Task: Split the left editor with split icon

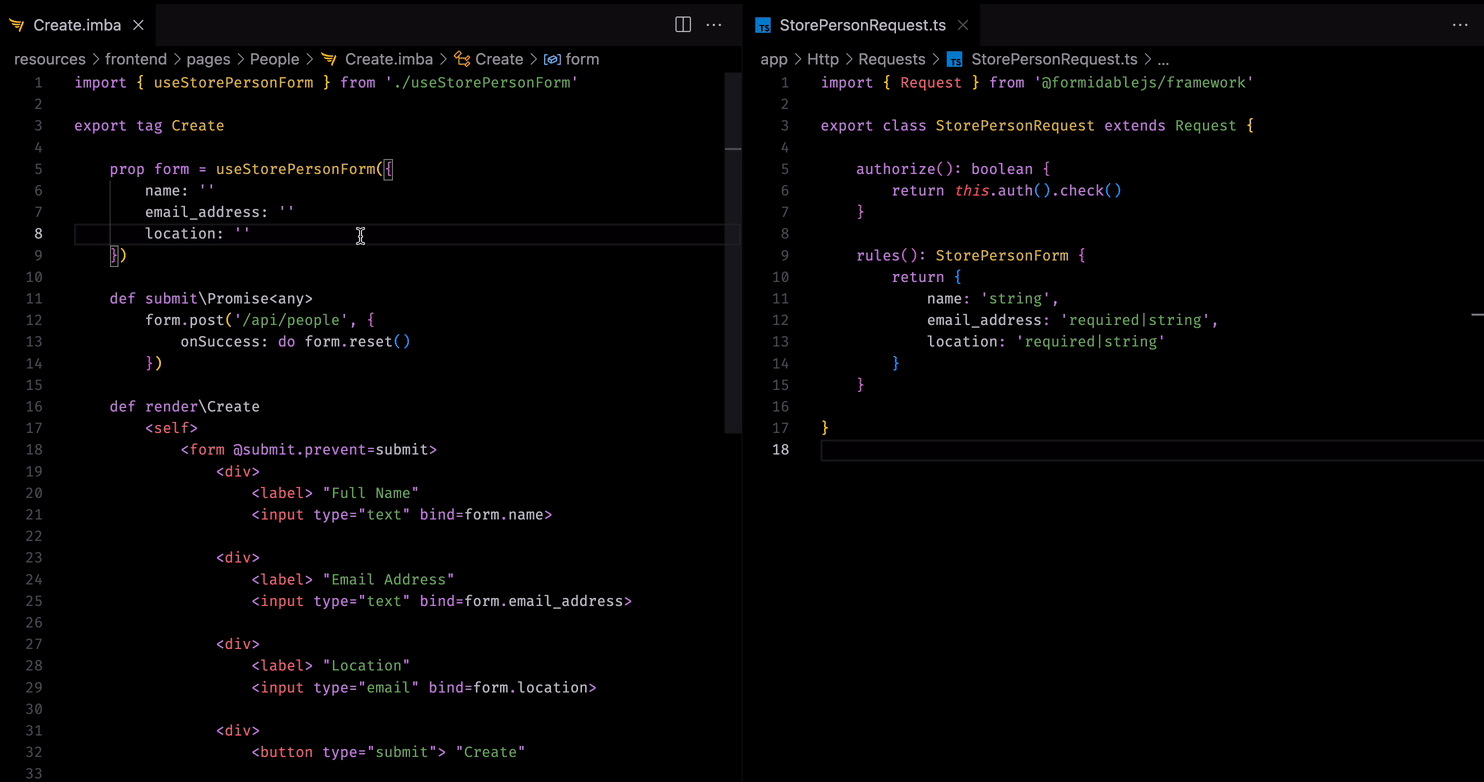Action: point(683,25)
